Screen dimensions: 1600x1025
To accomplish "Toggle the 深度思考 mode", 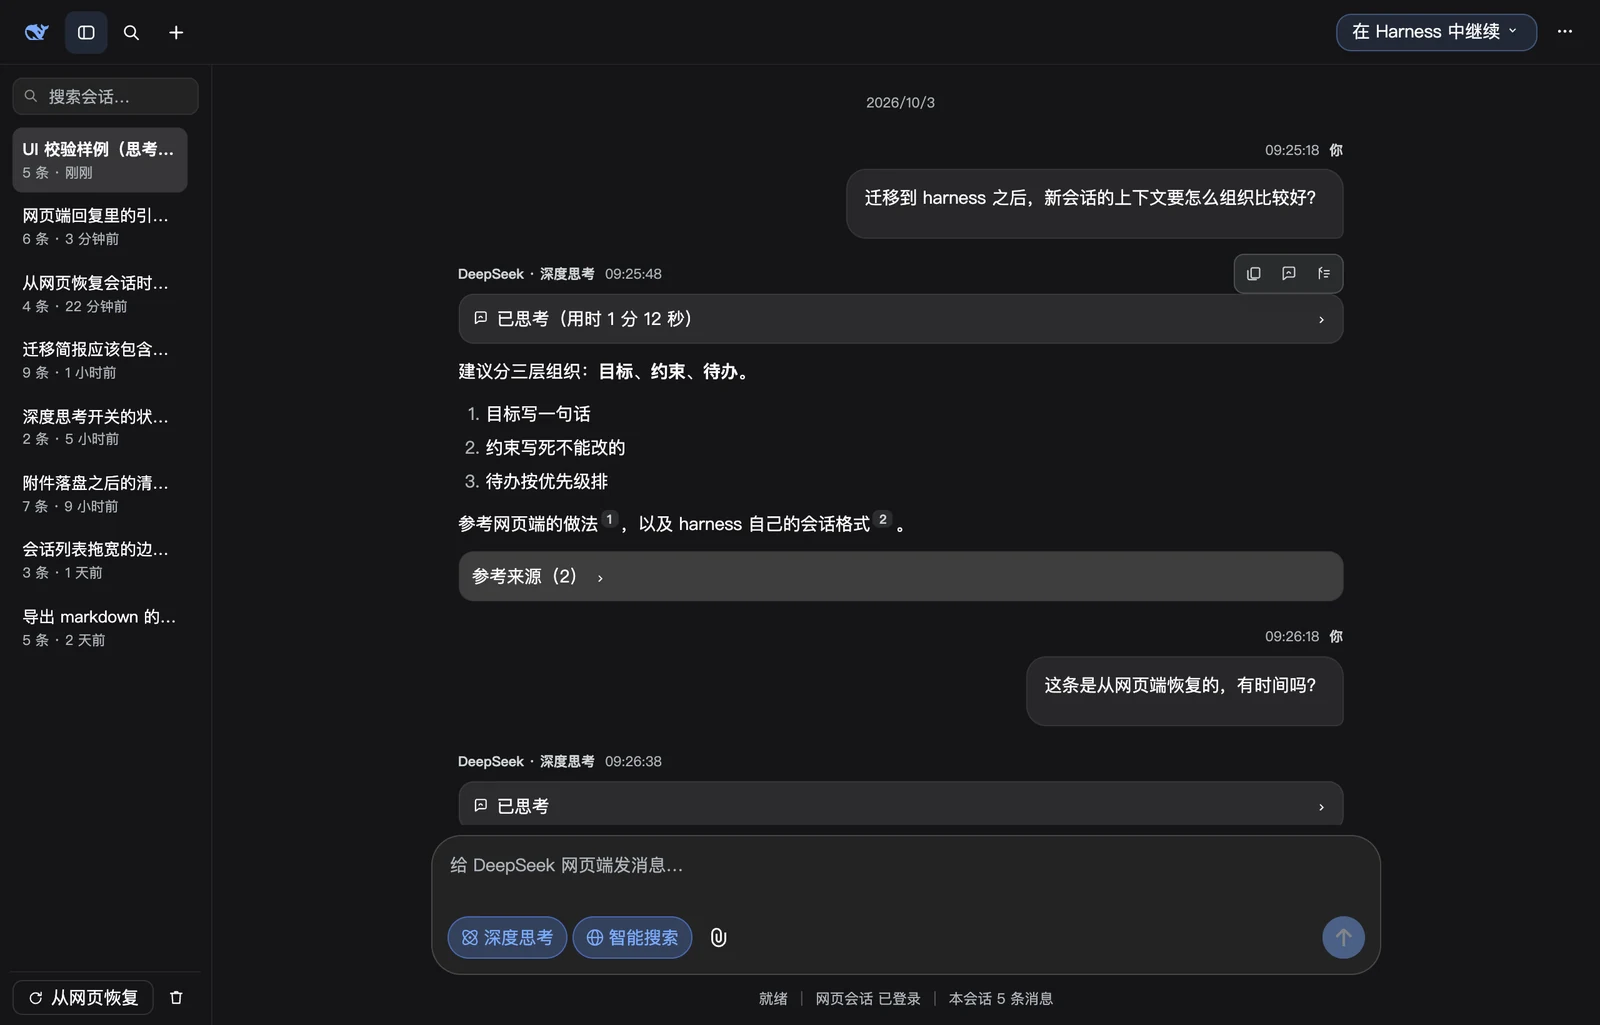I will 507,937.
